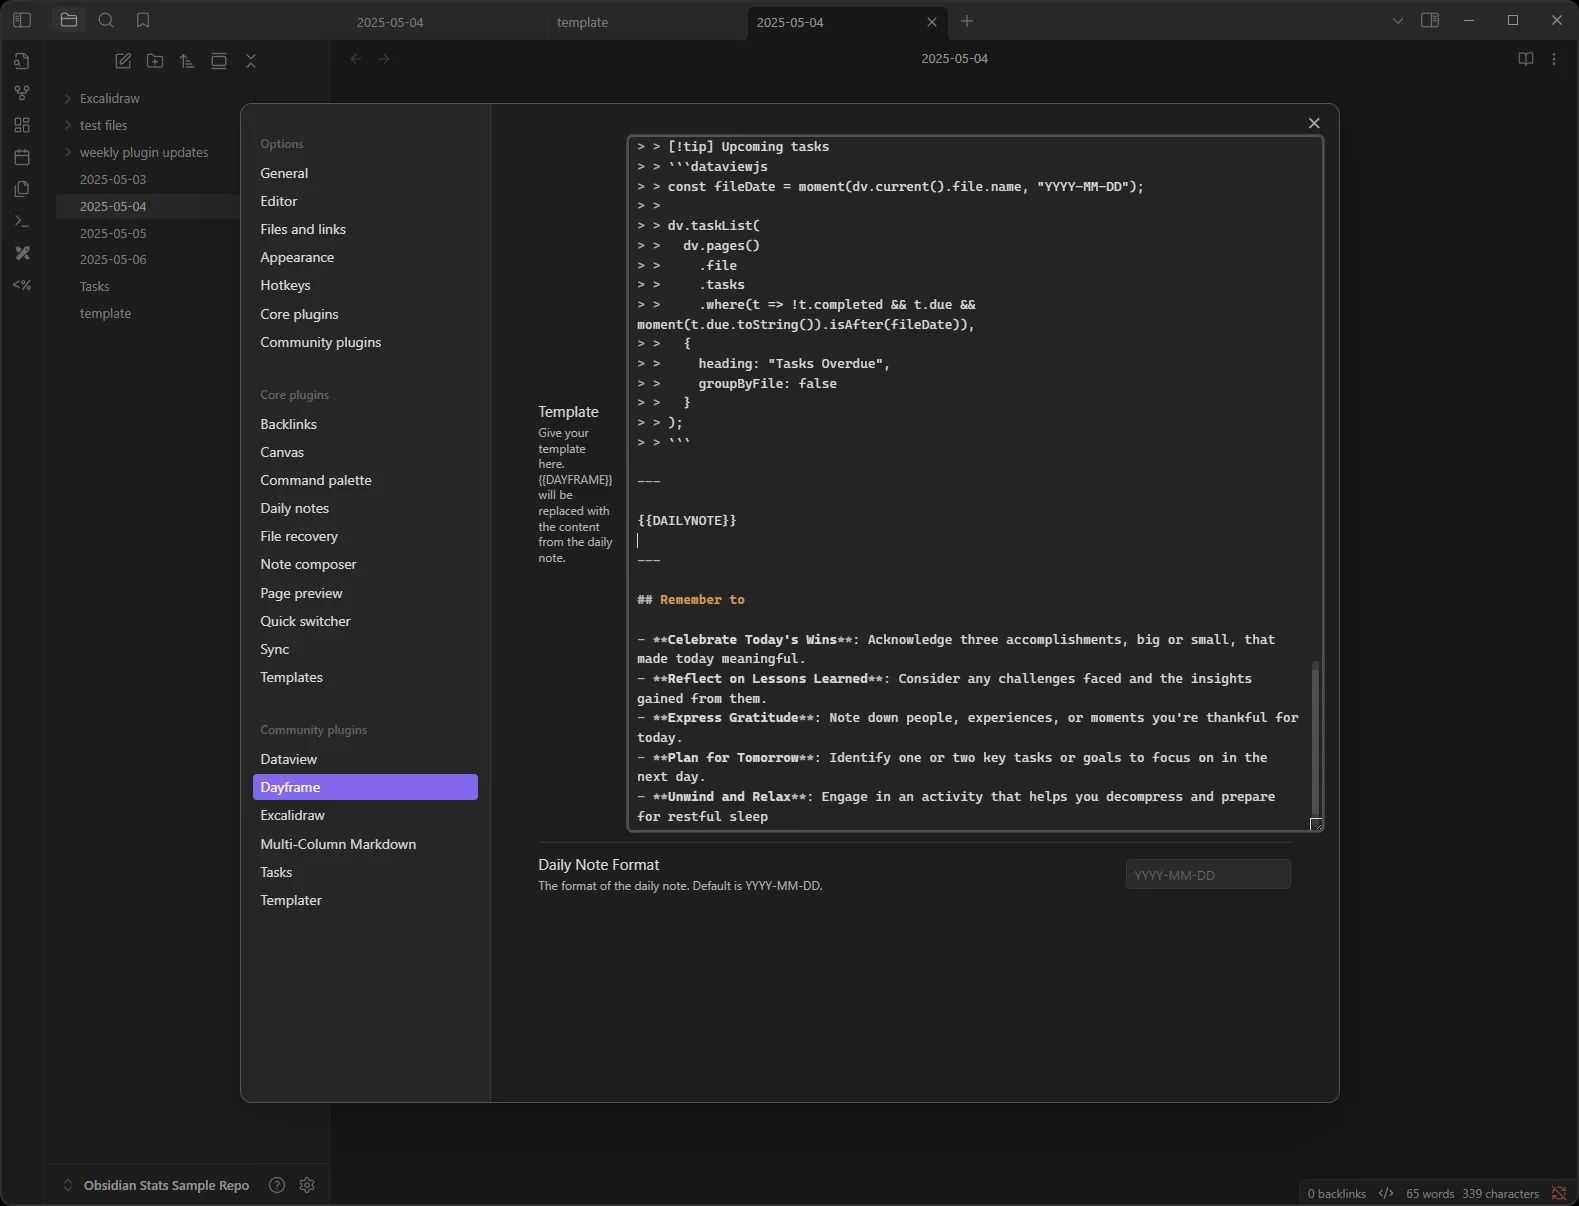Click the quick switcher ribbon icon
This screenshot has height=1206, width=1579.
pos(22,61)
